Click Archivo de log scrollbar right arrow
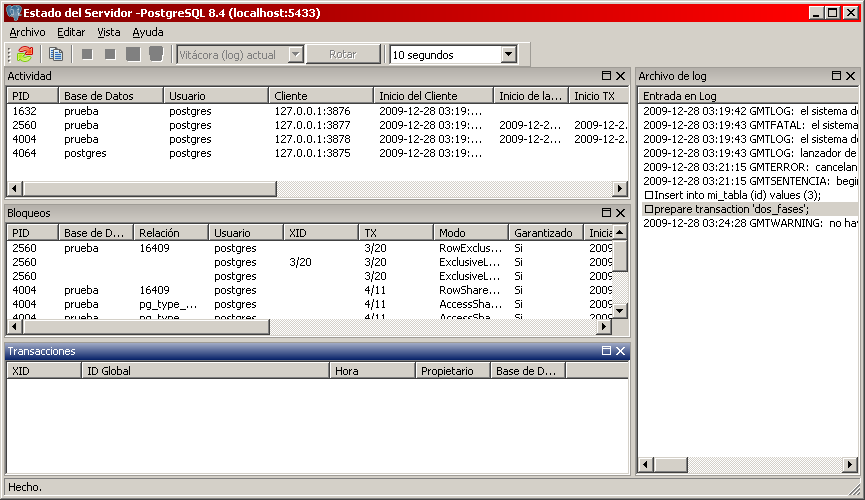This screenshot has height=500, width=865. coord(850,465)
